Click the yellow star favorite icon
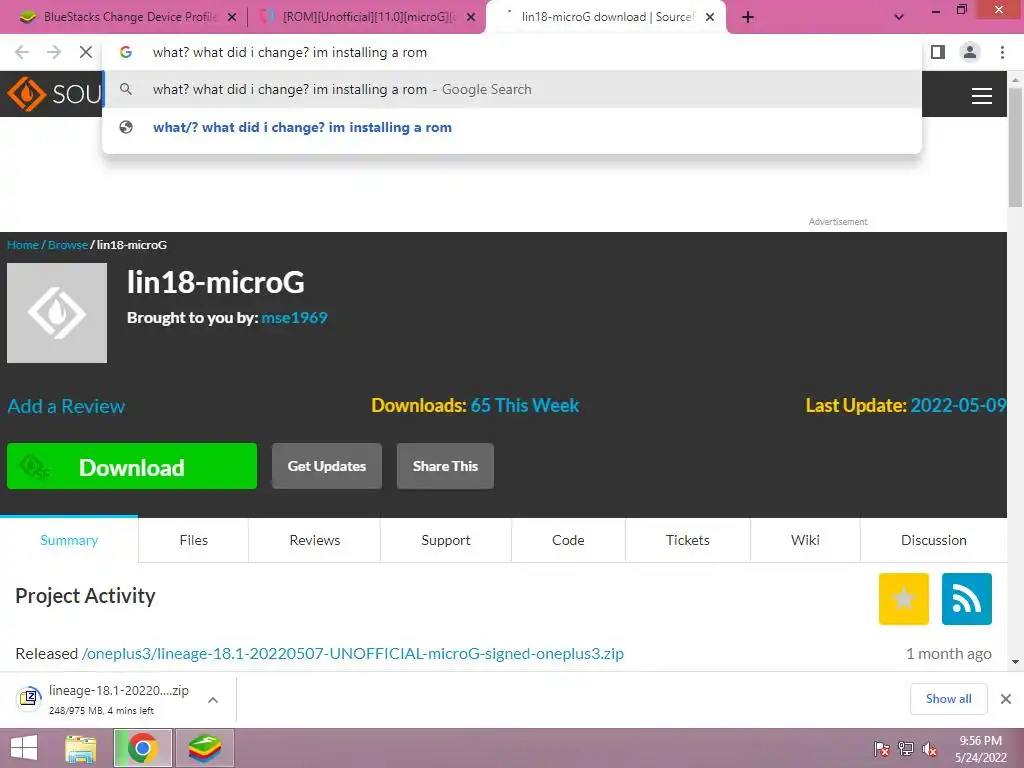 904,599
